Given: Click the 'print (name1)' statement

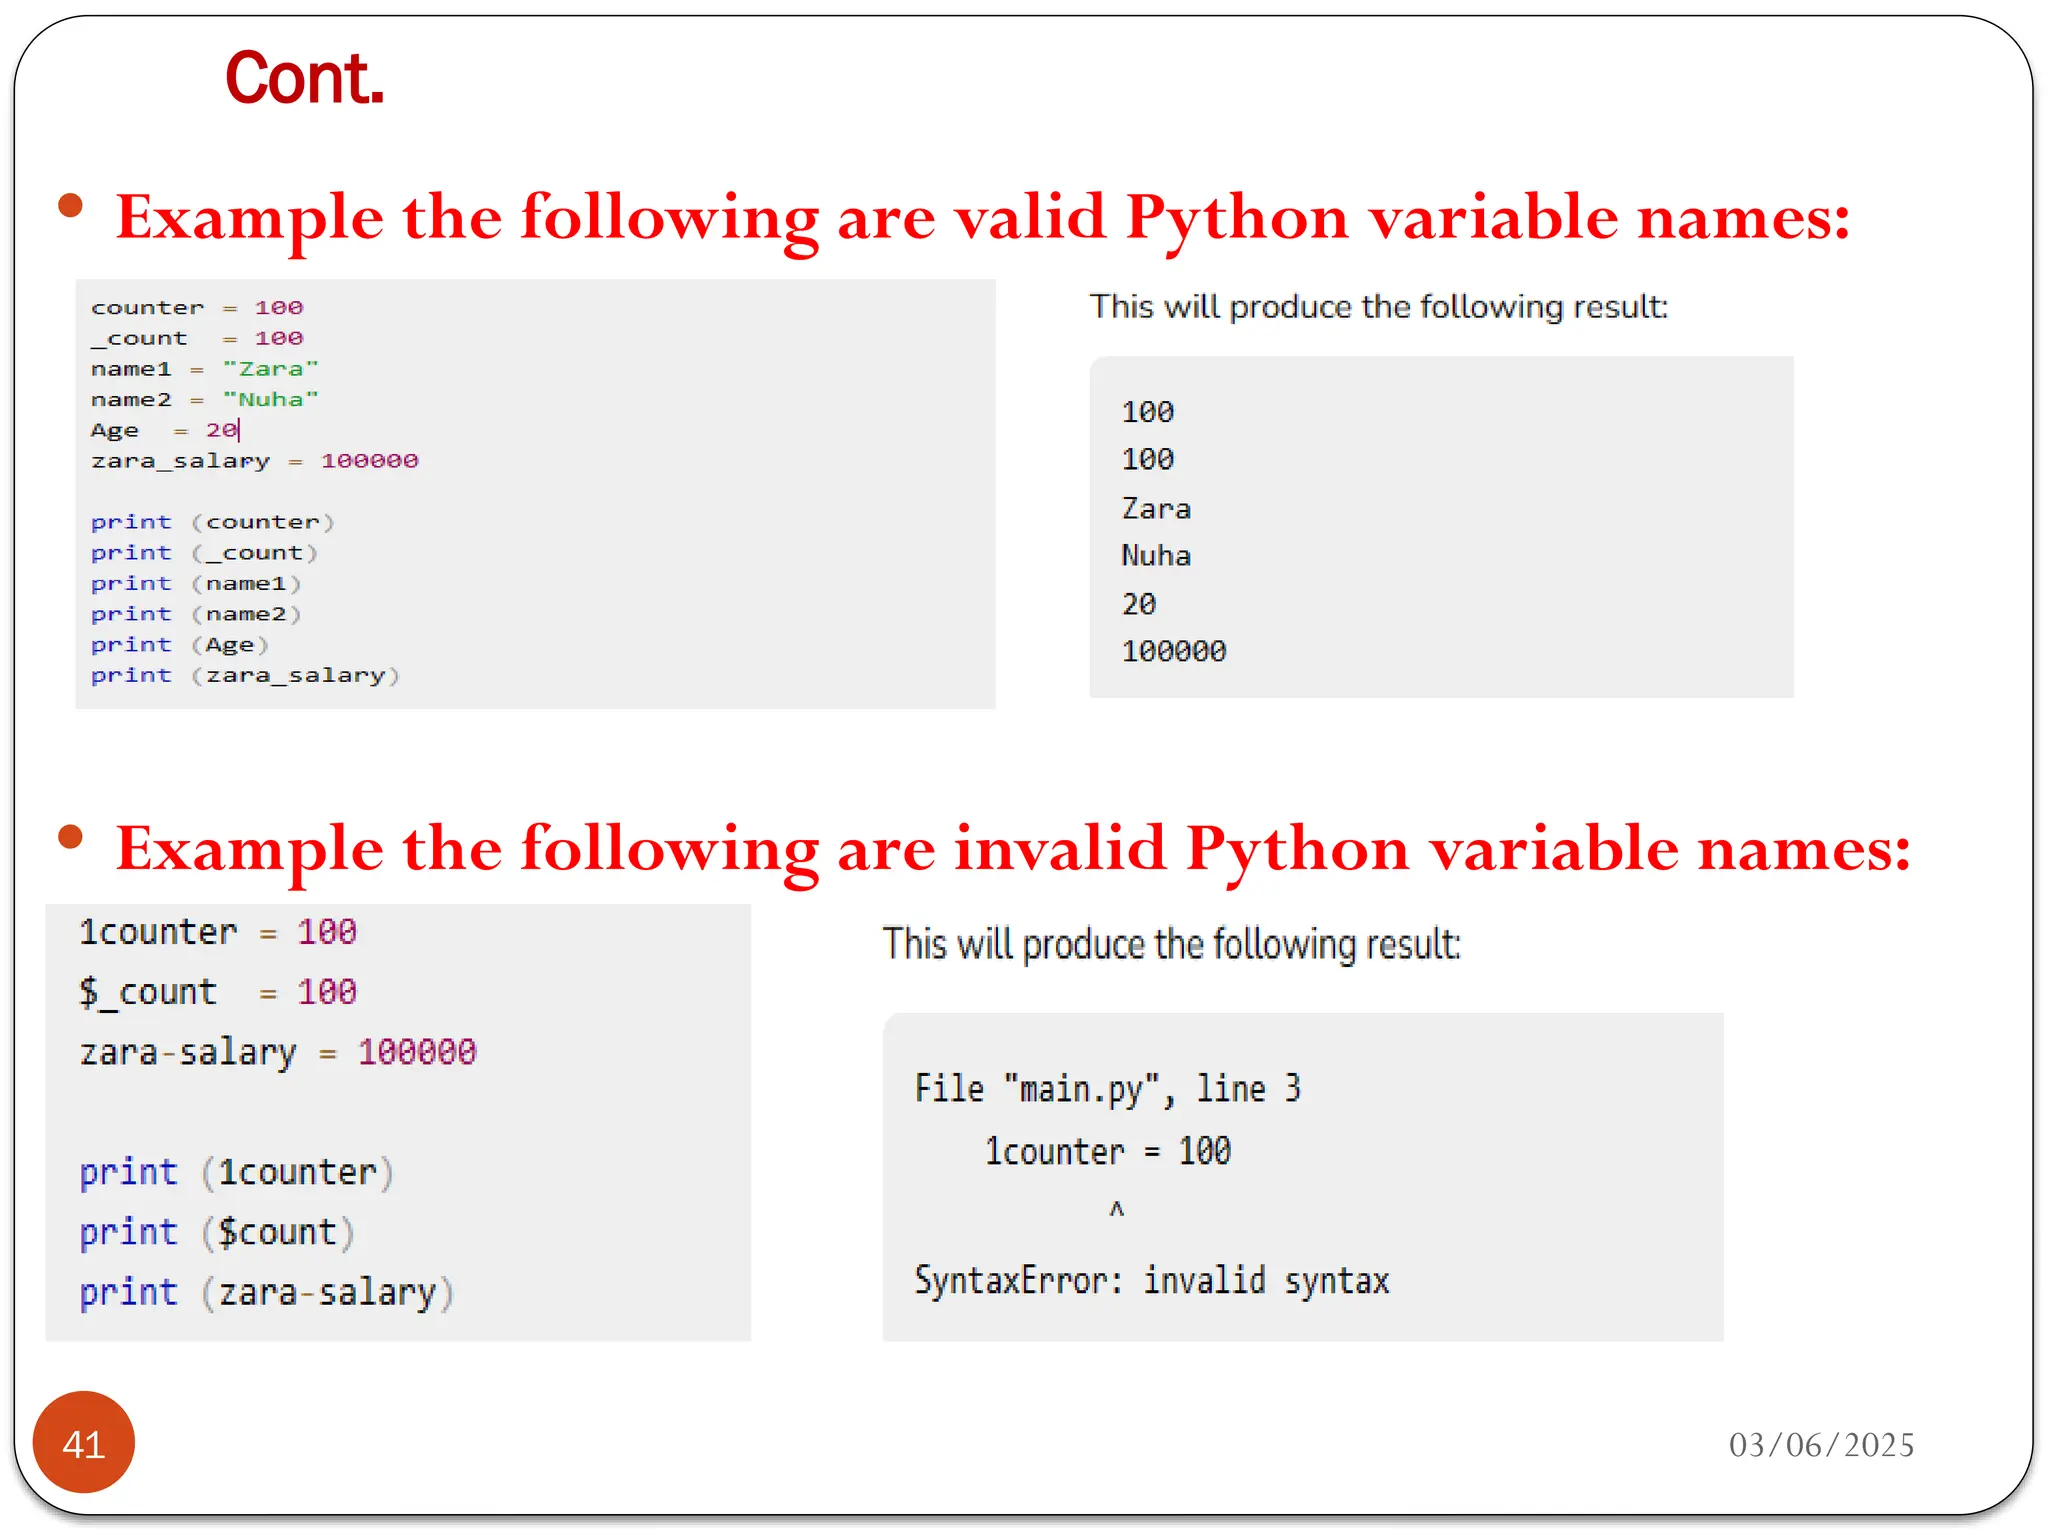Looking at the screenshot, I should click(196, 583).
